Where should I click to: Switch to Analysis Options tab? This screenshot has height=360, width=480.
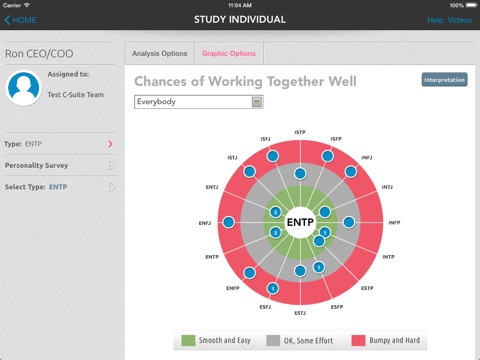pyautogui.click(x=159, y=53)
